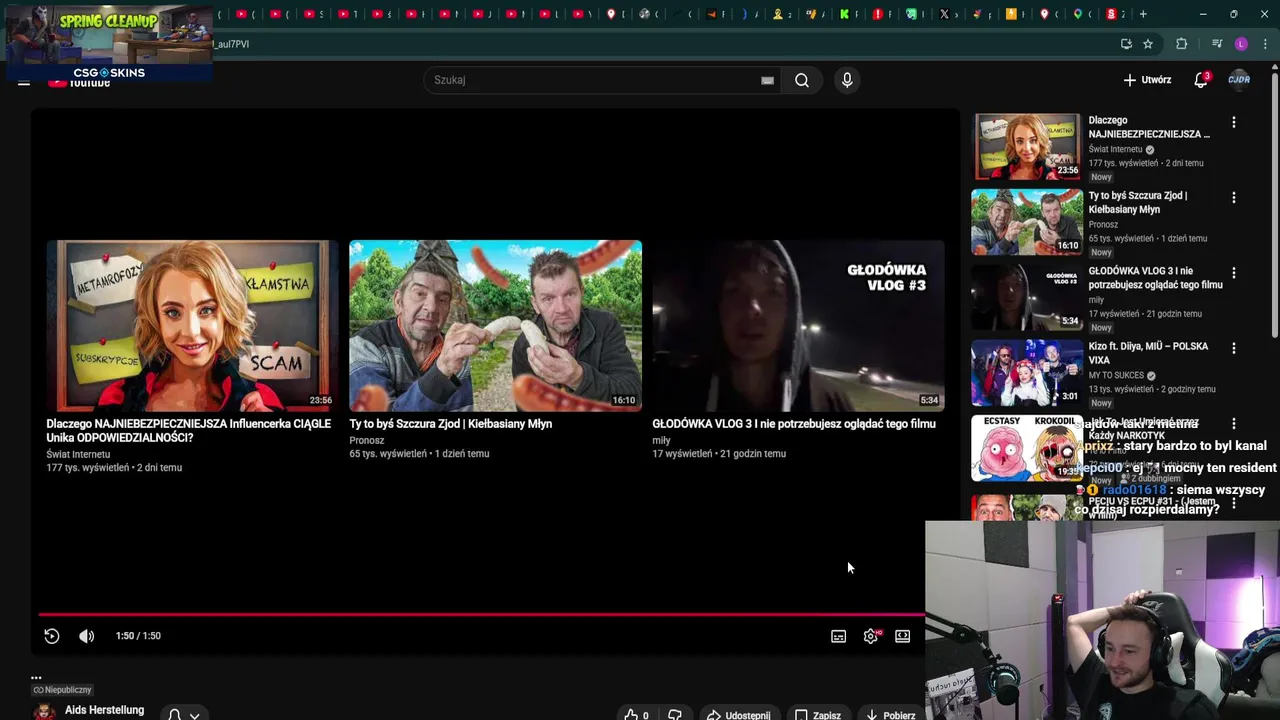Image resolution: width=1280 pixels, height=720 pixels.
Task: Like the video with thumbs up
Action: 637,715
